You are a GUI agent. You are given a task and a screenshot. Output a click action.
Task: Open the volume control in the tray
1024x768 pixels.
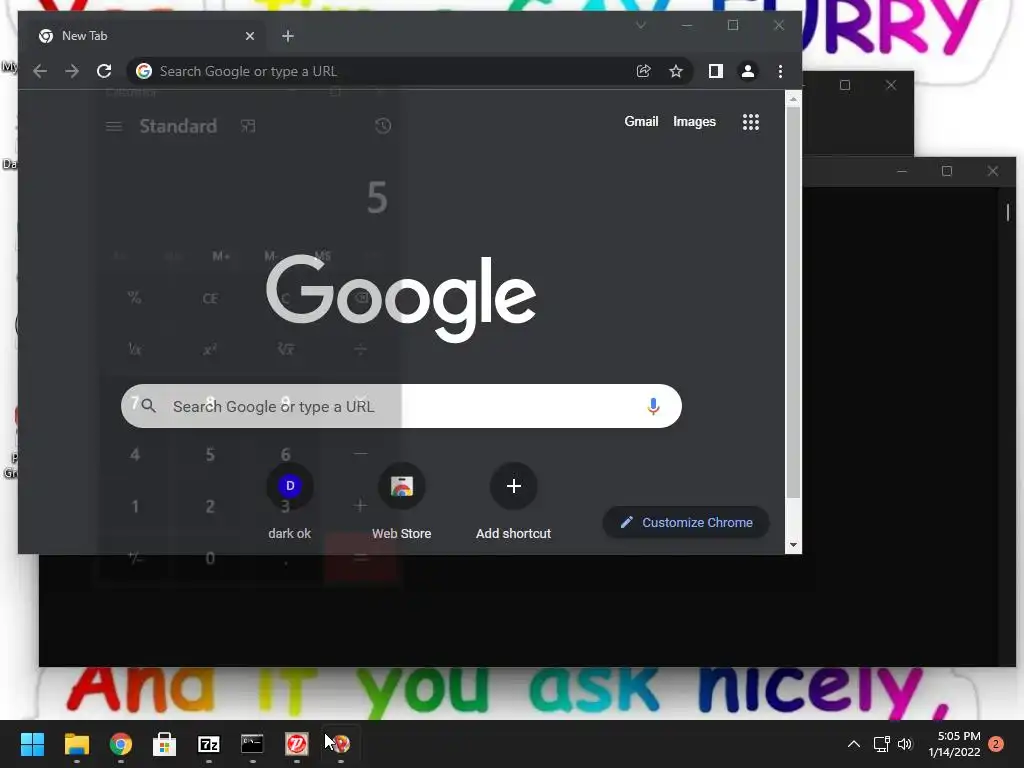905,744
